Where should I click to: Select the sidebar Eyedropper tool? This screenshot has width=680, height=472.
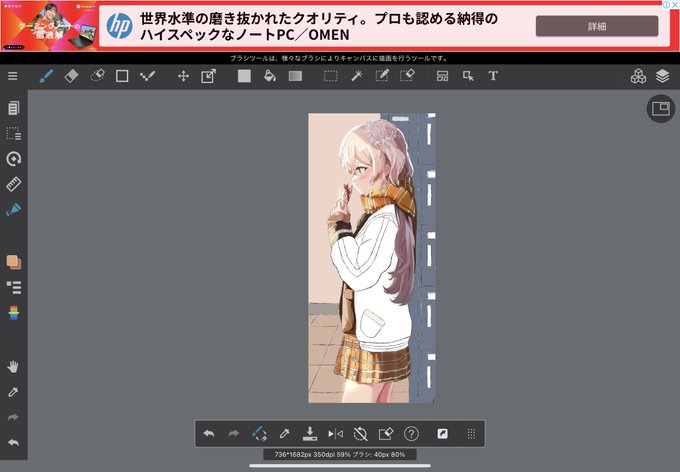click(x=13, y=392)
